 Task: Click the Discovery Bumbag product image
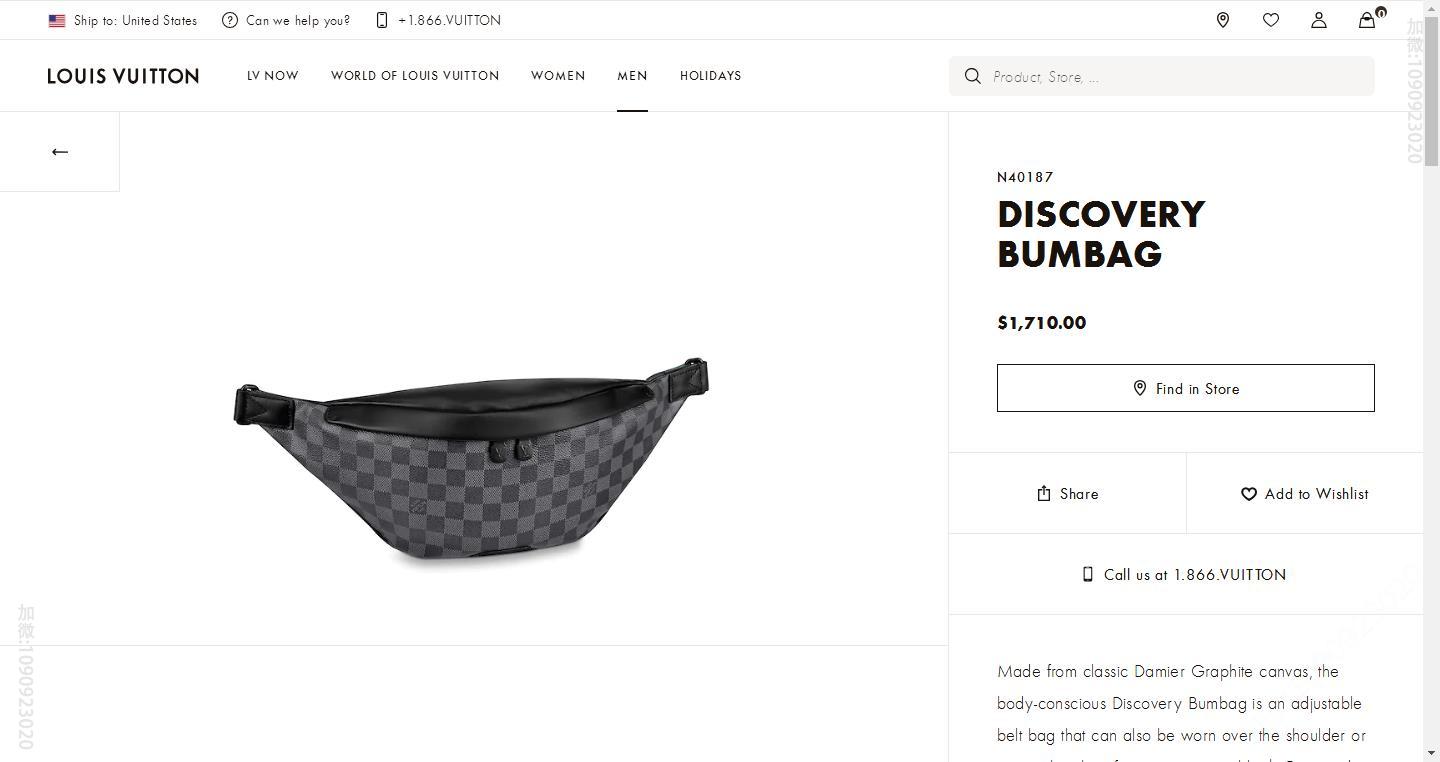(x=472, y=460)
